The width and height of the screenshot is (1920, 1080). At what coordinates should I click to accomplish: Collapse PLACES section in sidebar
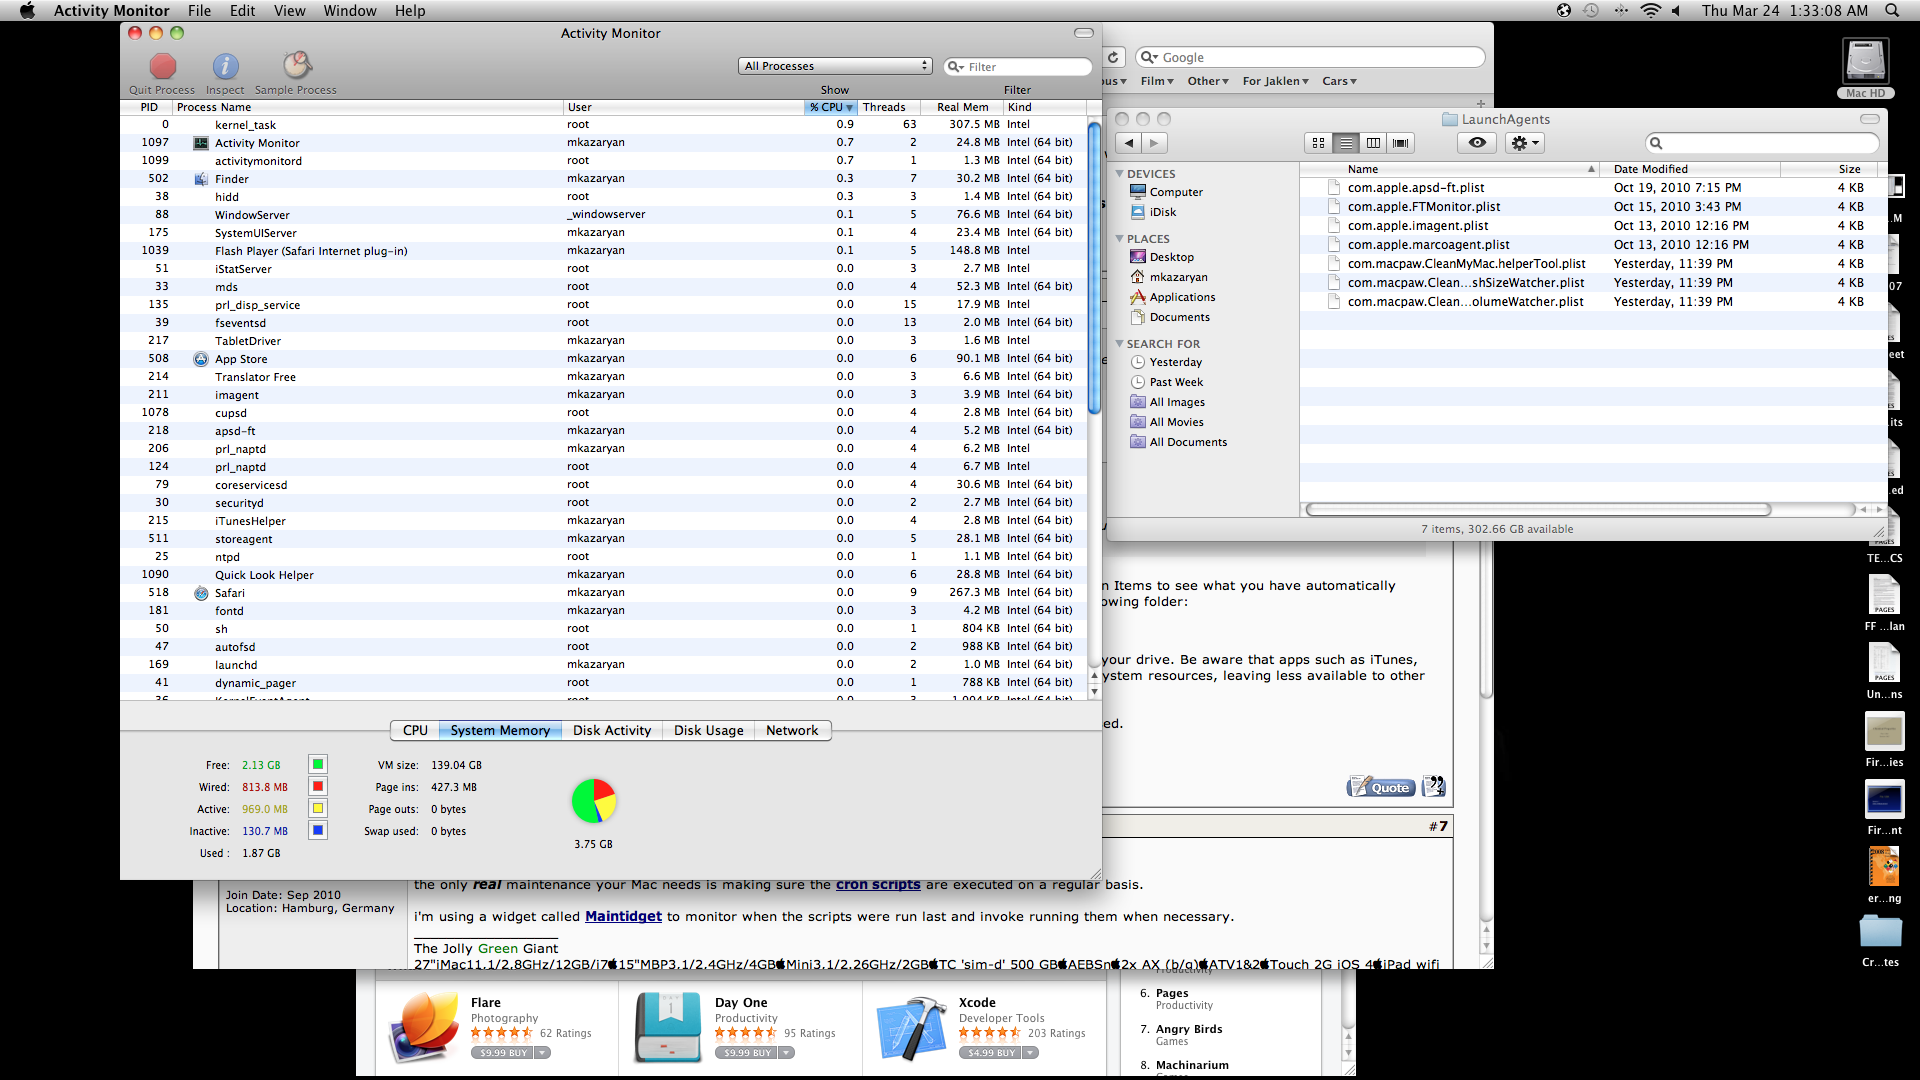[1120, 239]
